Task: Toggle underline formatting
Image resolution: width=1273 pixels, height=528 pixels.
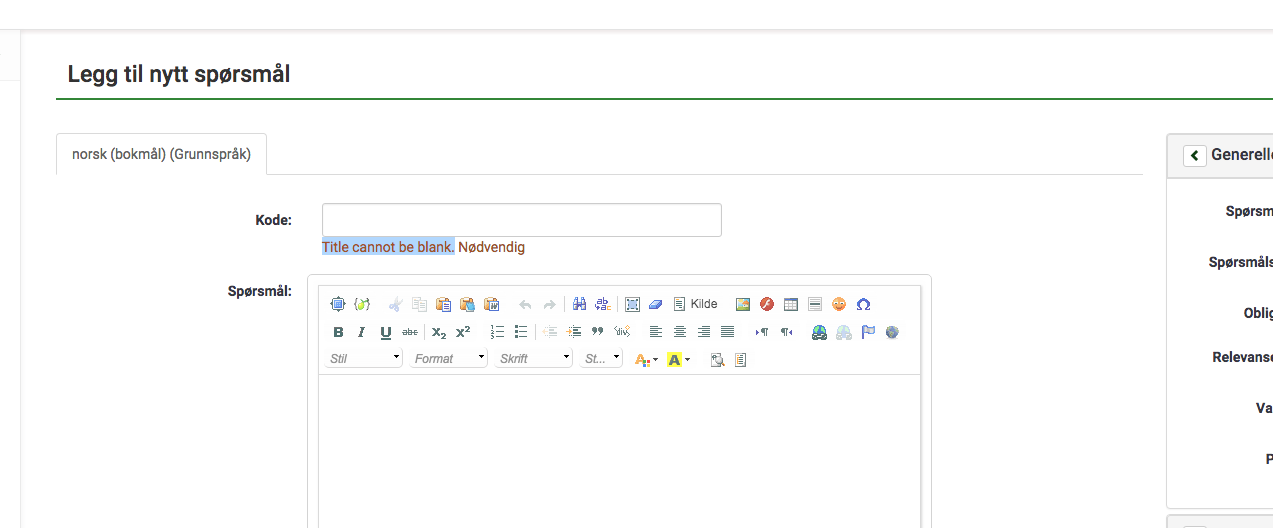Action: click(386, 332)
